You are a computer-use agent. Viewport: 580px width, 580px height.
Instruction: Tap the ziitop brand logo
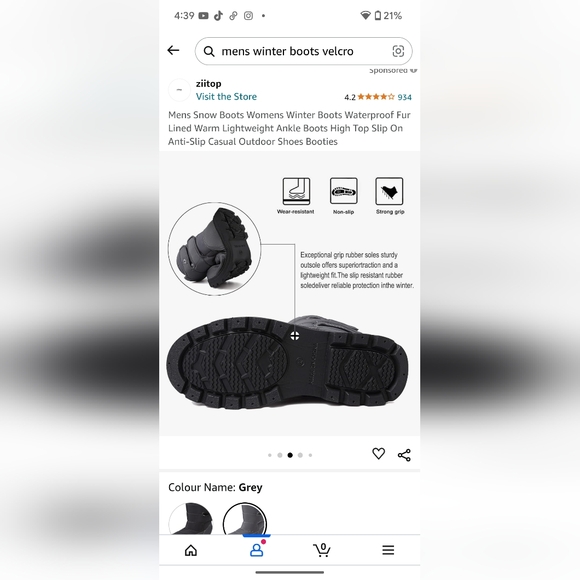click(179, 90)
